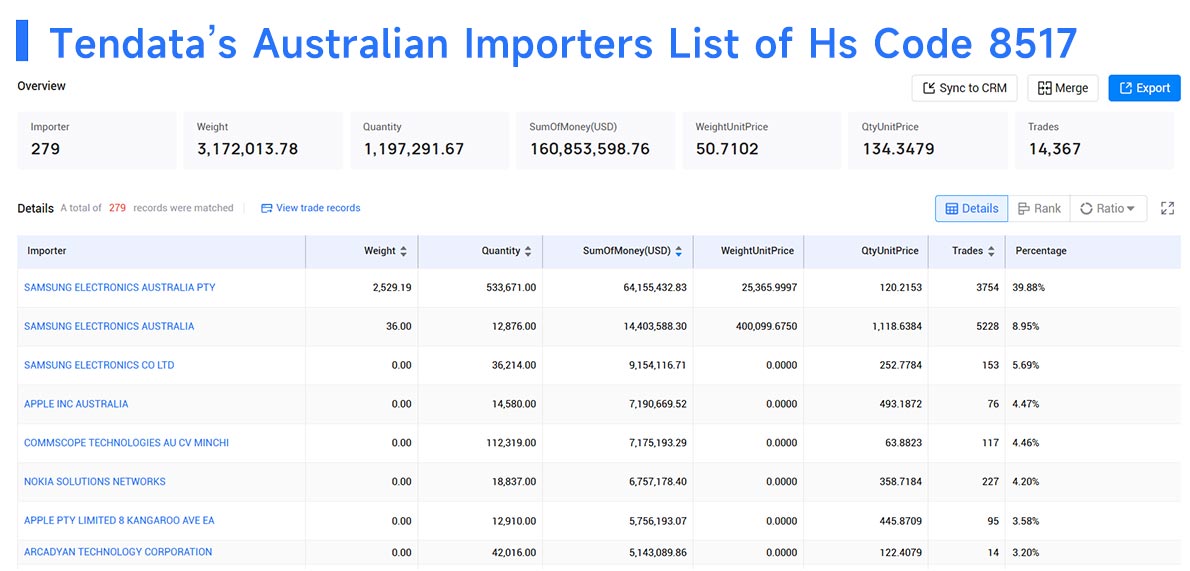Screen dimensions: 1190x571
Task: Click the Sync to CRM button
Action: 965,88
